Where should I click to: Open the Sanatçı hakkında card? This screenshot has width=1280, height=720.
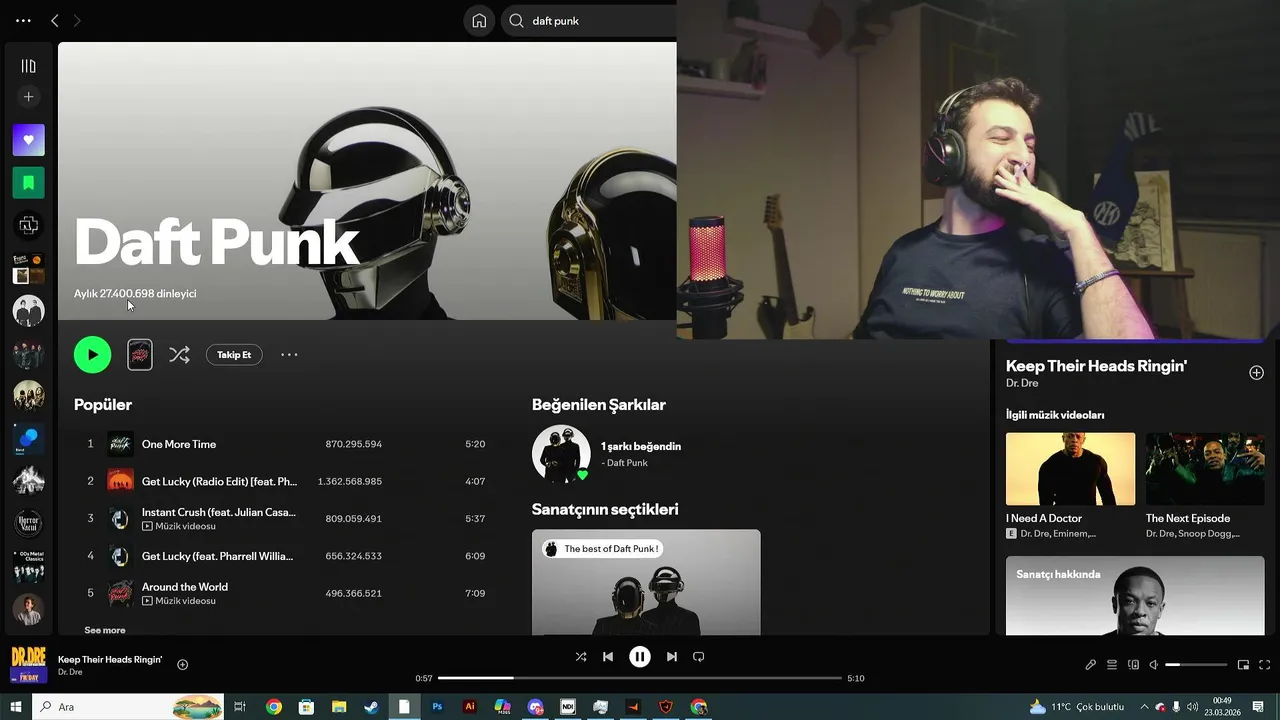click(1135, 596)
